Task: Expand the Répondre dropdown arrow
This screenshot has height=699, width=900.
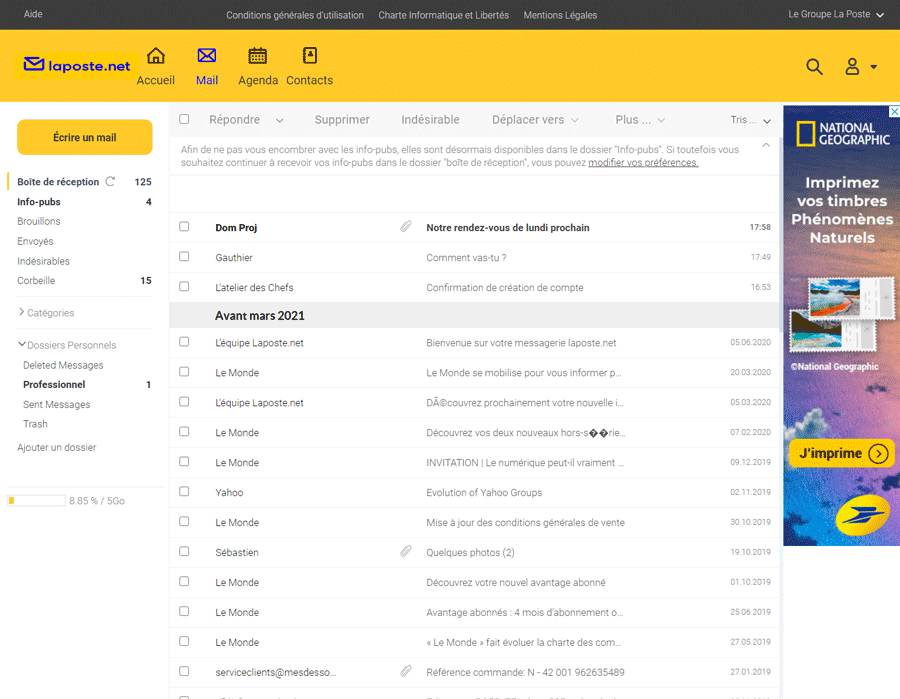Action: 280,120
